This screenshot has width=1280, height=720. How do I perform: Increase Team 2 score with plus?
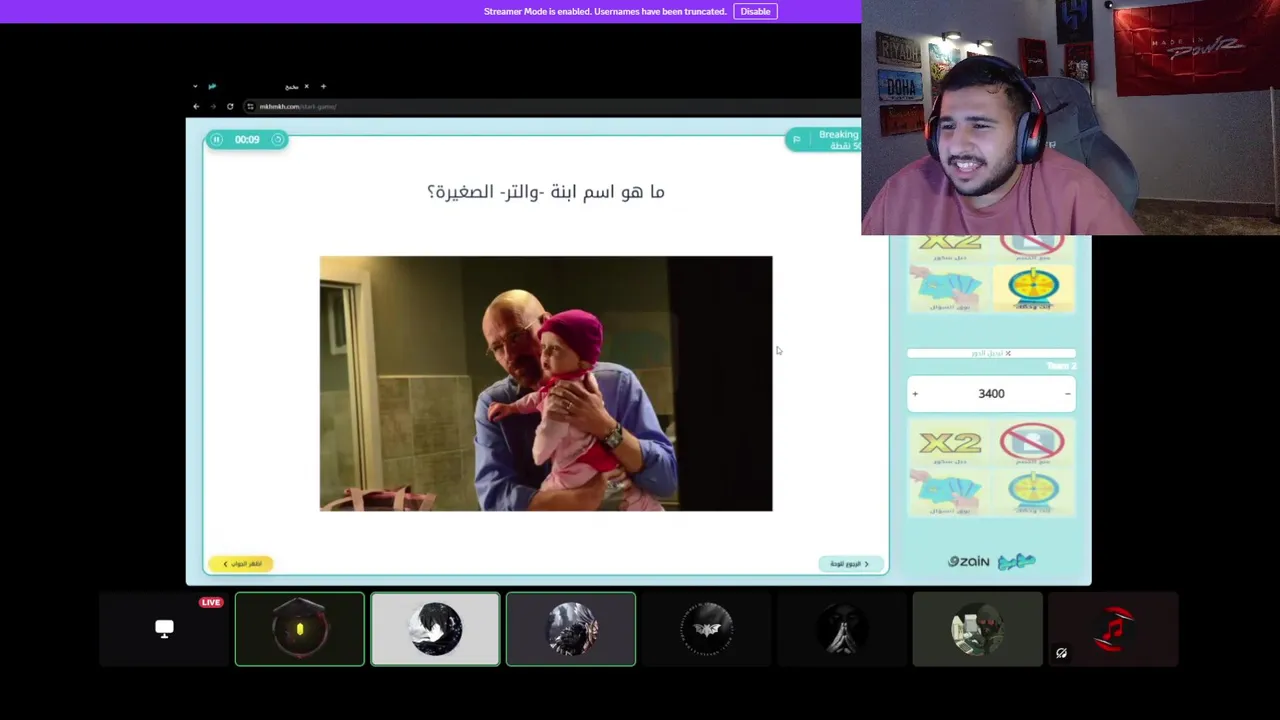pos(915,394)
